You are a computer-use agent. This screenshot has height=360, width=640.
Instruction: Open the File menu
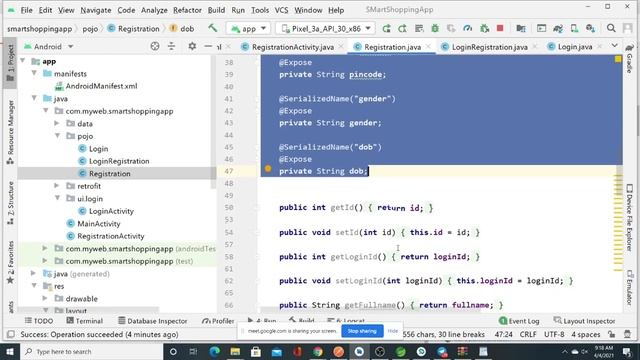point(26,10)
